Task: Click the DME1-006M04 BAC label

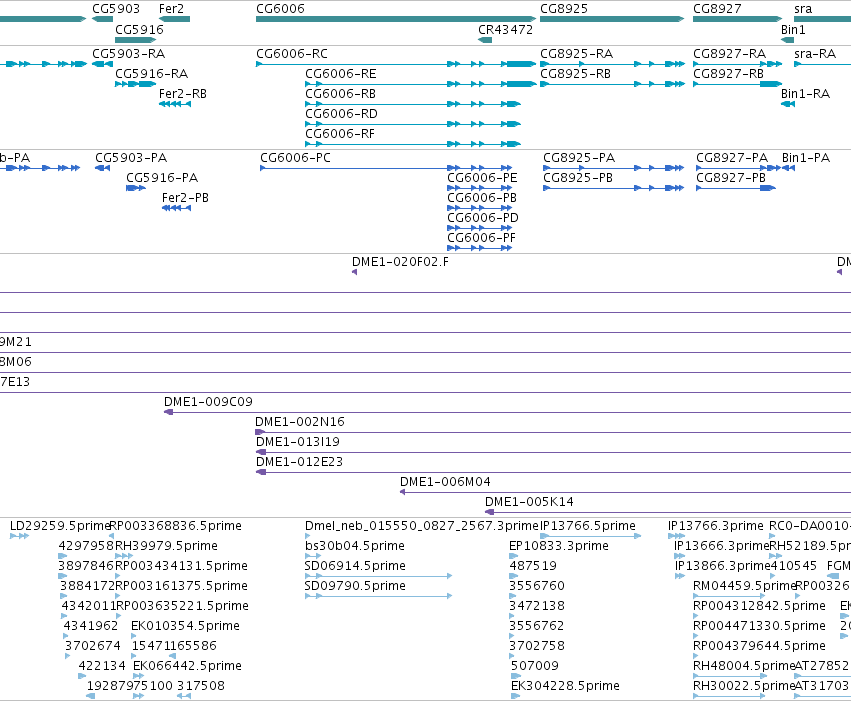Action: coord(445,482)
